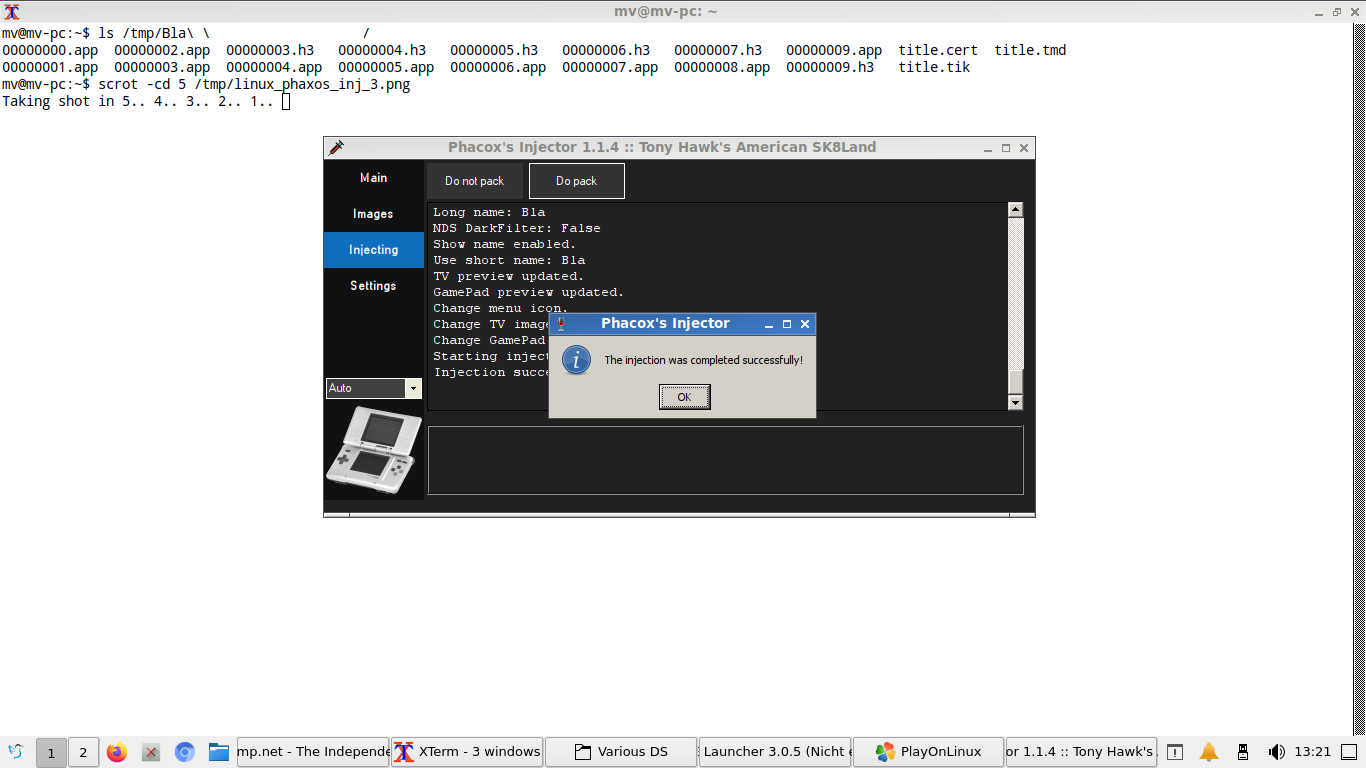Open the volume control in the system tray
Viewport: 1366px width, 768px height.
1276,752
